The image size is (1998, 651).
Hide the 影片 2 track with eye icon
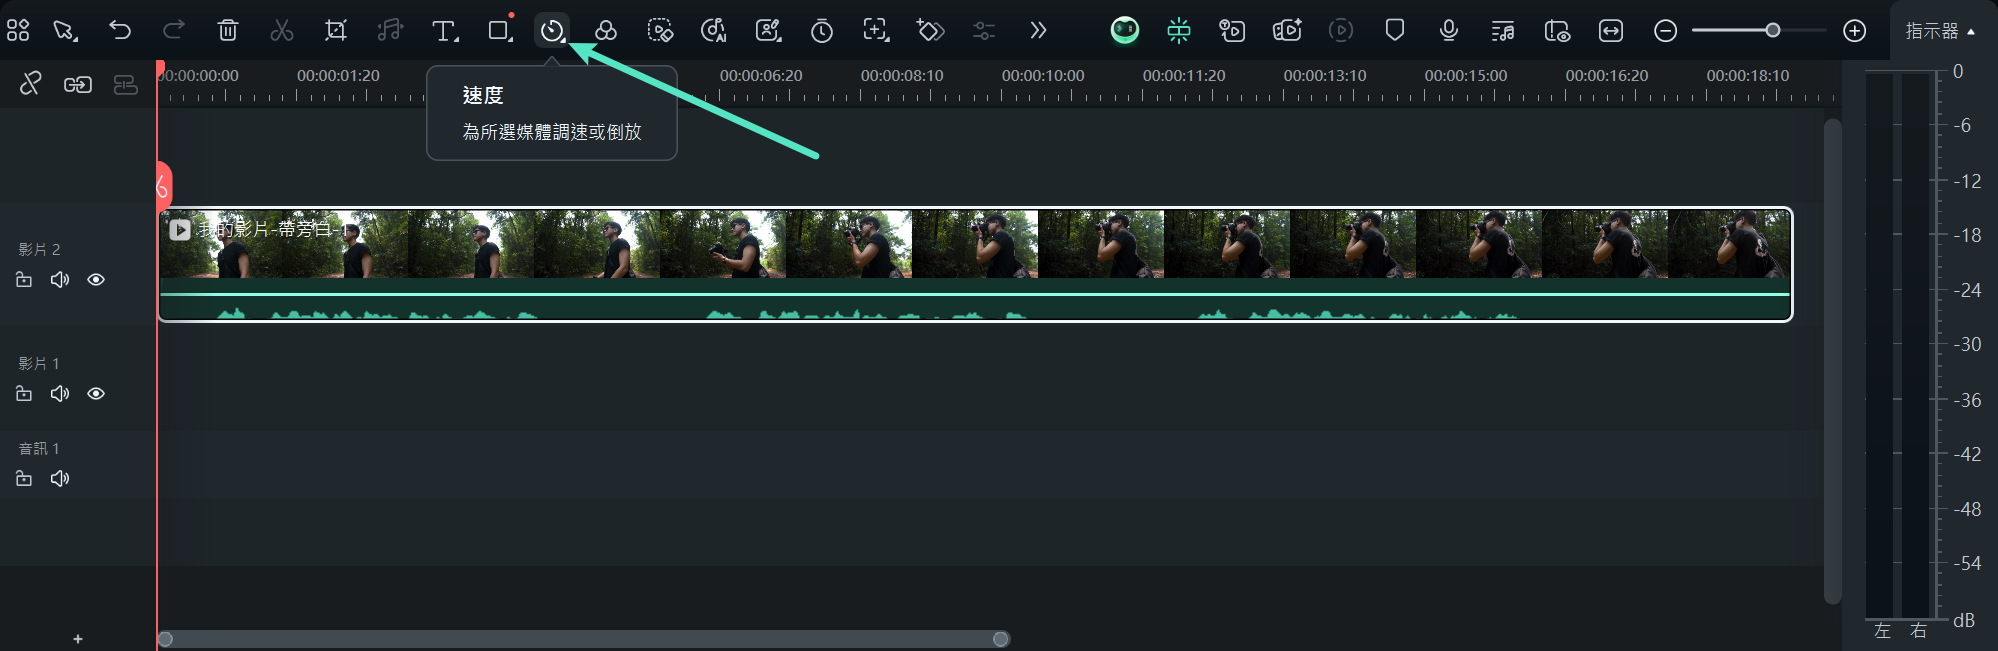tap(96, 280)
